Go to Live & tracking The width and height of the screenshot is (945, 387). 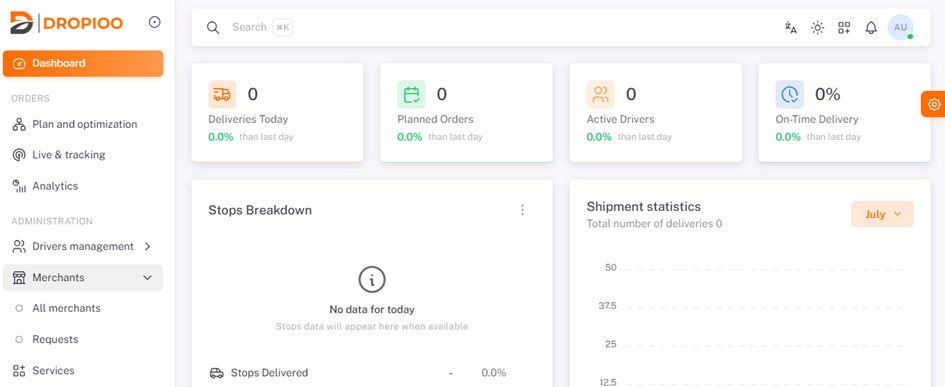[83, 155]
